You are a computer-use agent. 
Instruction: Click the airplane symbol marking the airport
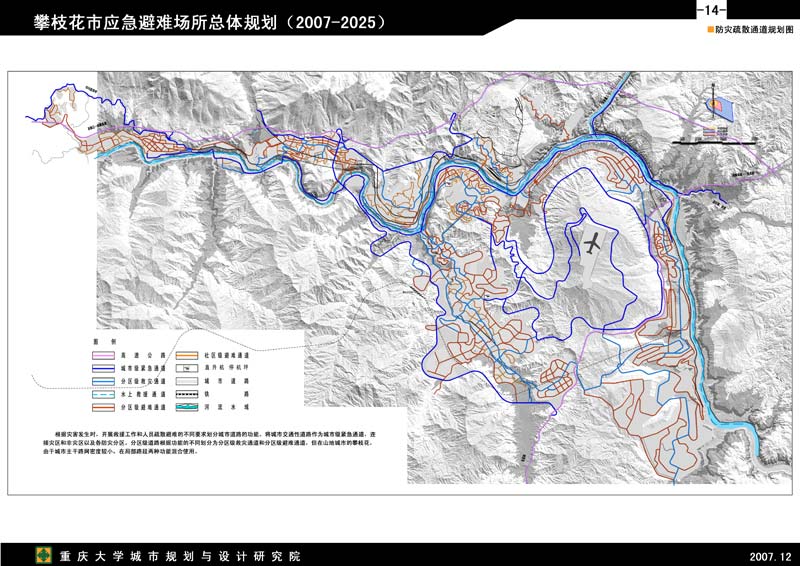(x=592, y=243)
